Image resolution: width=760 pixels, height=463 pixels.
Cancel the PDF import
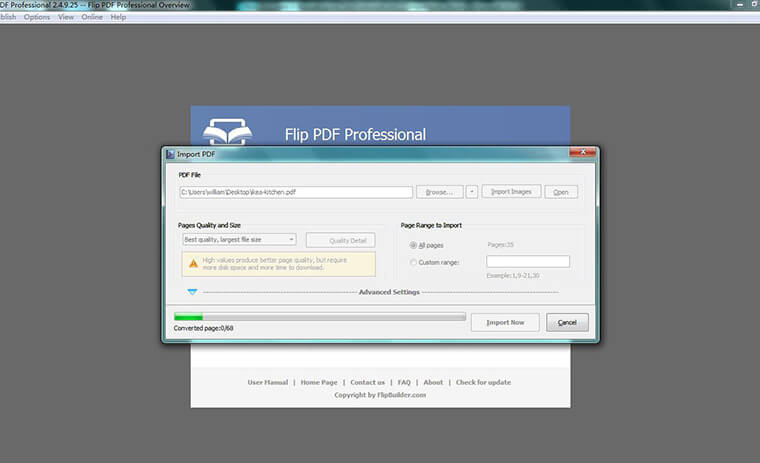[567, 322]
